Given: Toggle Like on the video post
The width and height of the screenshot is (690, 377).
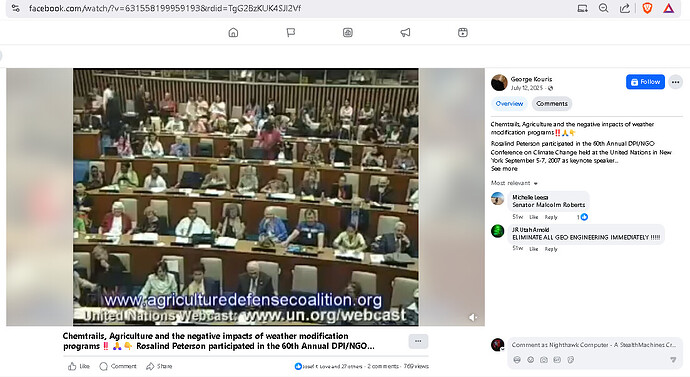Looking at the screenshot, I should tap(79, 366).
